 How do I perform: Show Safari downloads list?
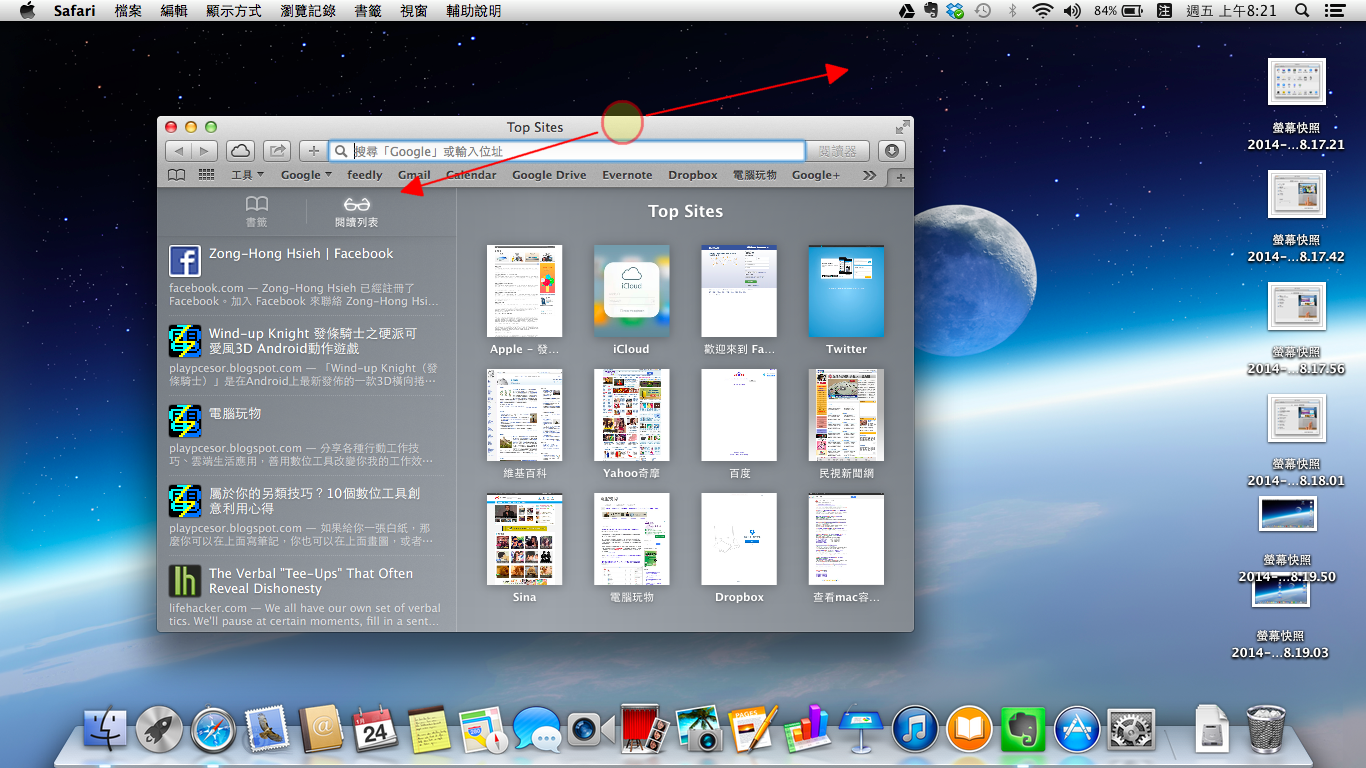[x=893, y=151]
